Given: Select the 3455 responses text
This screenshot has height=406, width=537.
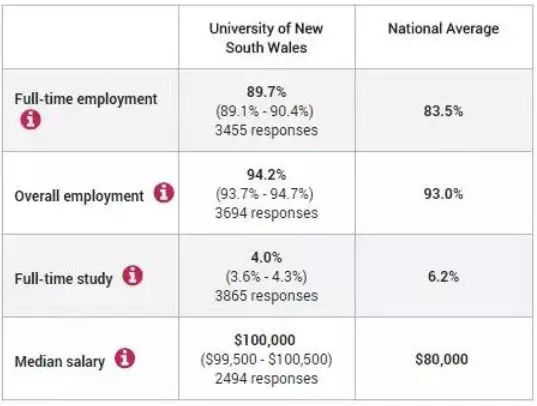Looking at the screenshot, I should [266, 131].
